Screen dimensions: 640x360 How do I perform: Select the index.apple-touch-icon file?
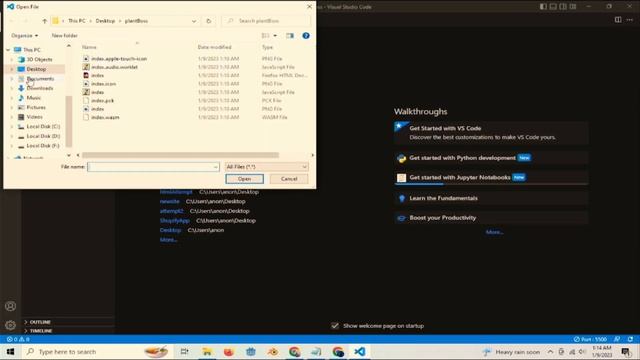coord(119,59)
